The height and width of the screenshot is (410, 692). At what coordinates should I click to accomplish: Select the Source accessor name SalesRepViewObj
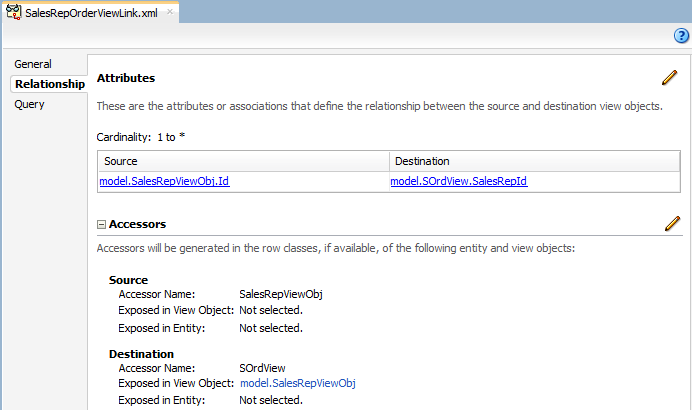tap(281, 295)
